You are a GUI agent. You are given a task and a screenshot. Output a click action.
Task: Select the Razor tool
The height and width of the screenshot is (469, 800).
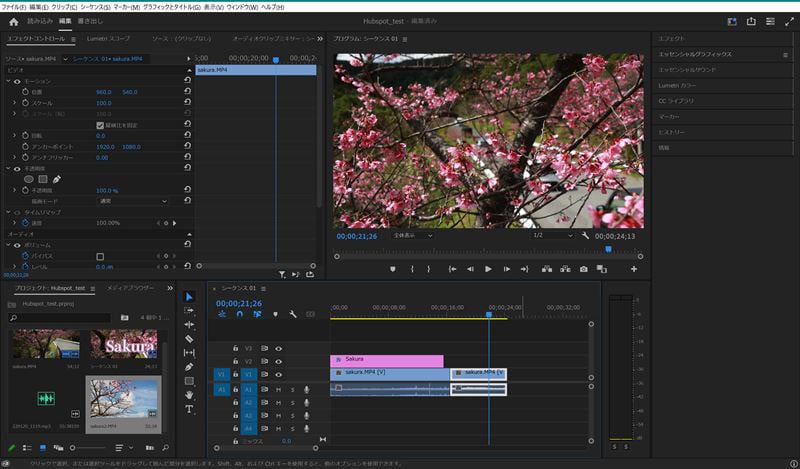[x=189, y=338]
